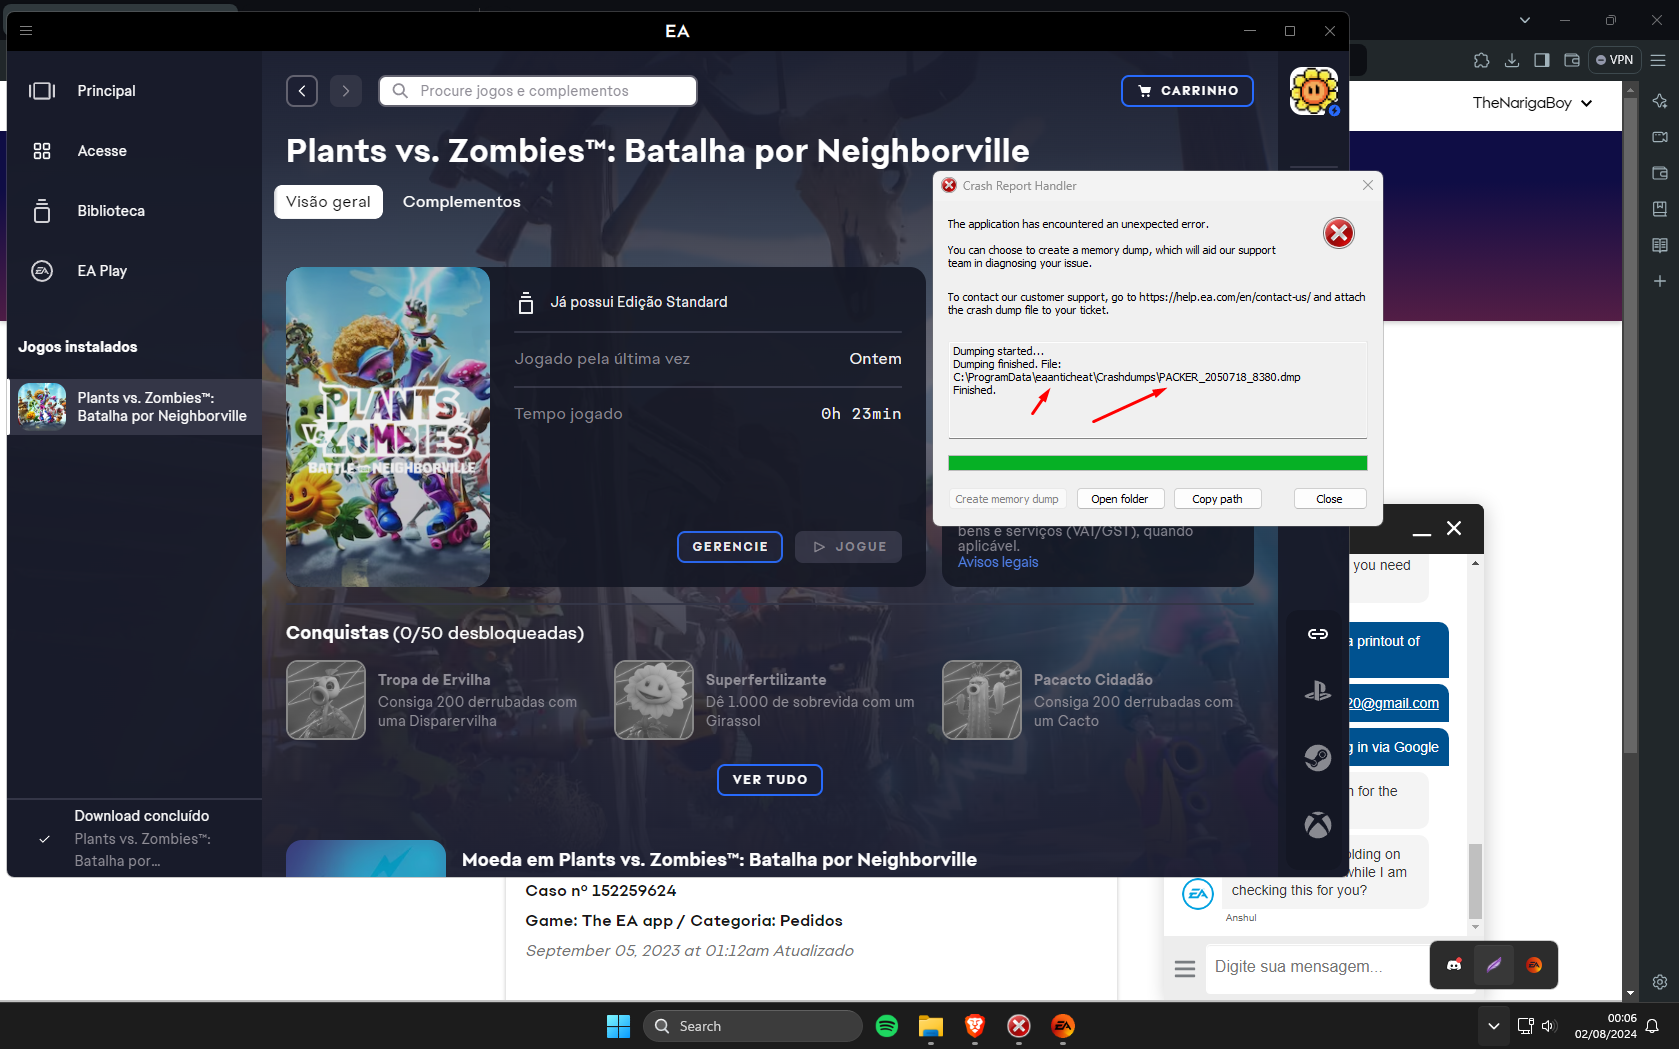
Task: Switch to the Visão geral tab
Action: (328, 202)
